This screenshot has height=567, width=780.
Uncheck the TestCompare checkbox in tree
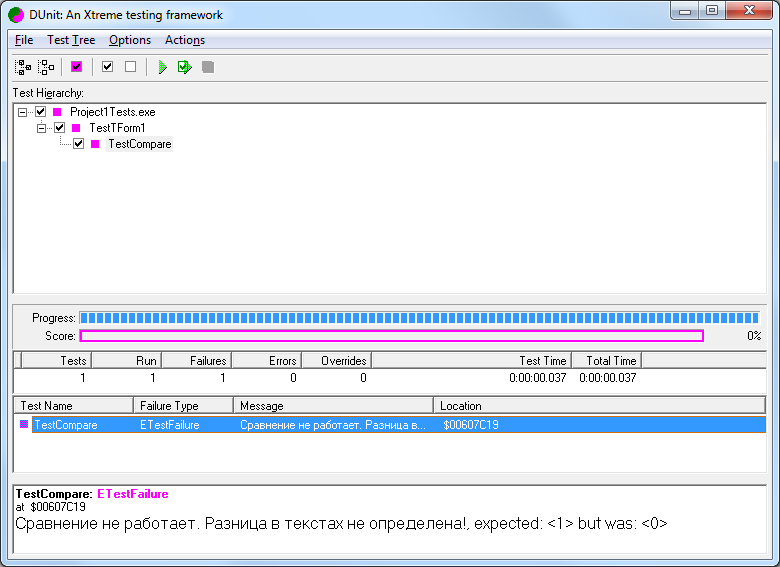point(79,144)
